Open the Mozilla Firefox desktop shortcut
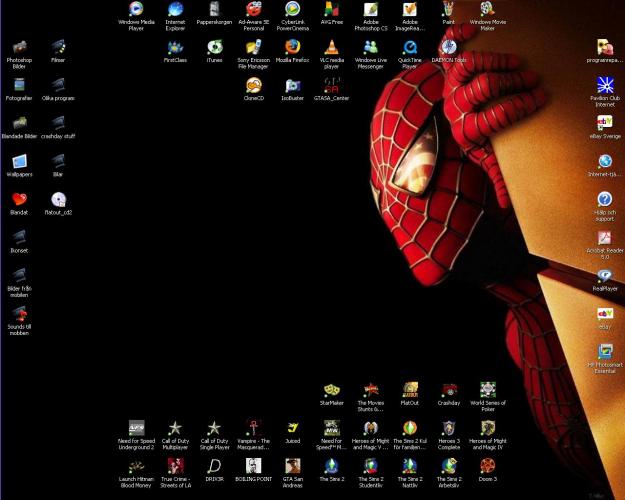The width and height of the screenshot is (625, 500). (292, 47)
